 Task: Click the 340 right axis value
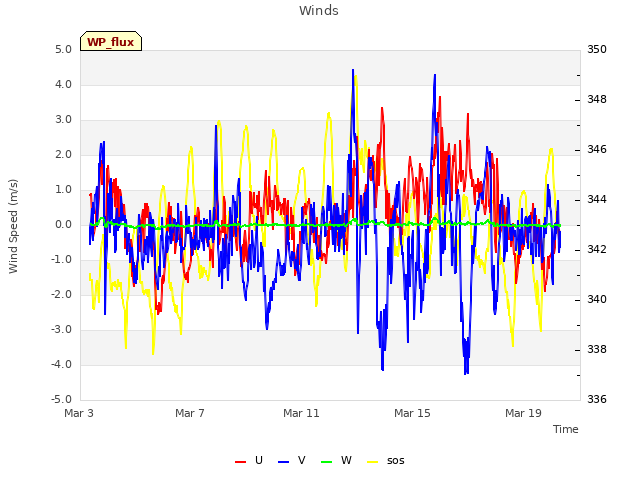pos(597,300)
